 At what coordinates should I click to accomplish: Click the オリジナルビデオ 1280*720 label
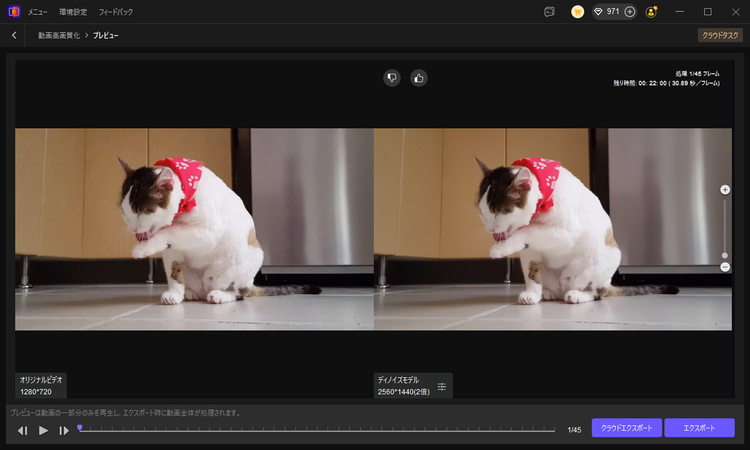(x=41, y=385)
